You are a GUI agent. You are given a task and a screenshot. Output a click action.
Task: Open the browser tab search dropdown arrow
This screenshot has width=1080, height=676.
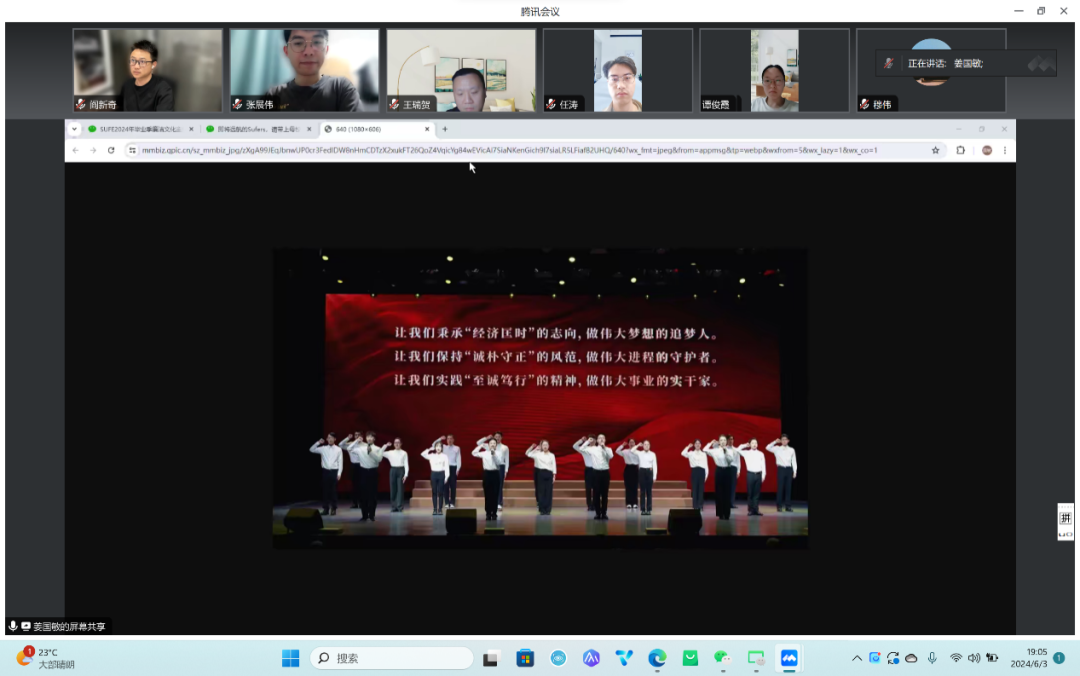tap(74, 129)
